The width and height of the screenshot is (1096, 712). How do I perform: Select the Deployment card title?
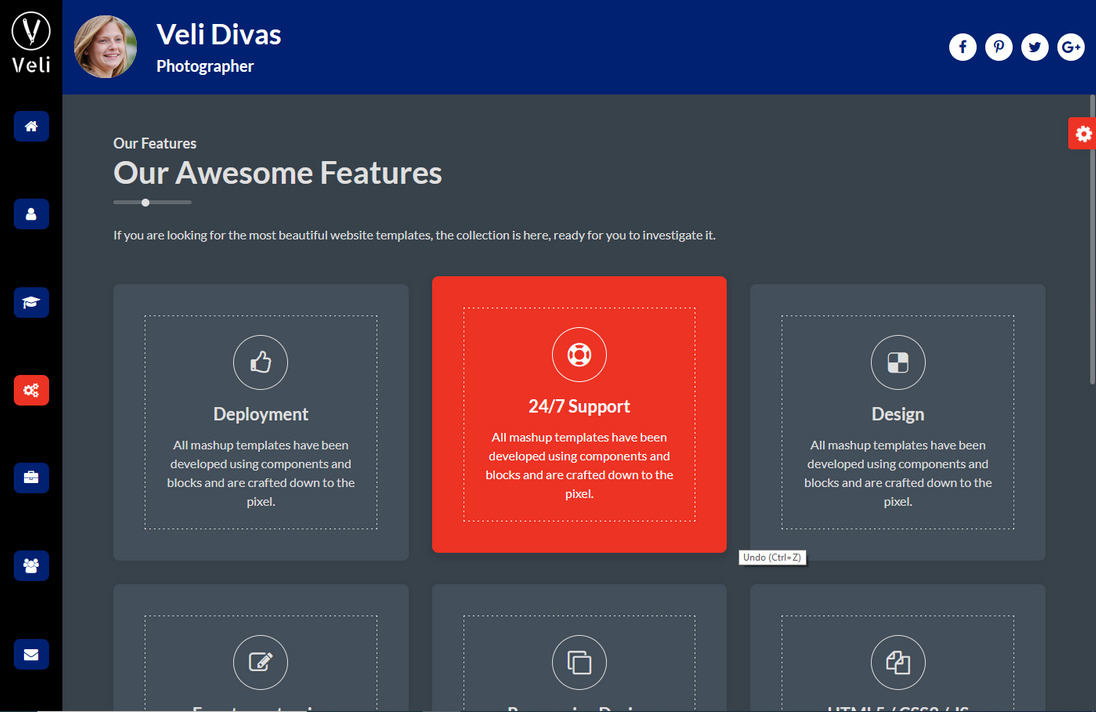click(261, 414)
